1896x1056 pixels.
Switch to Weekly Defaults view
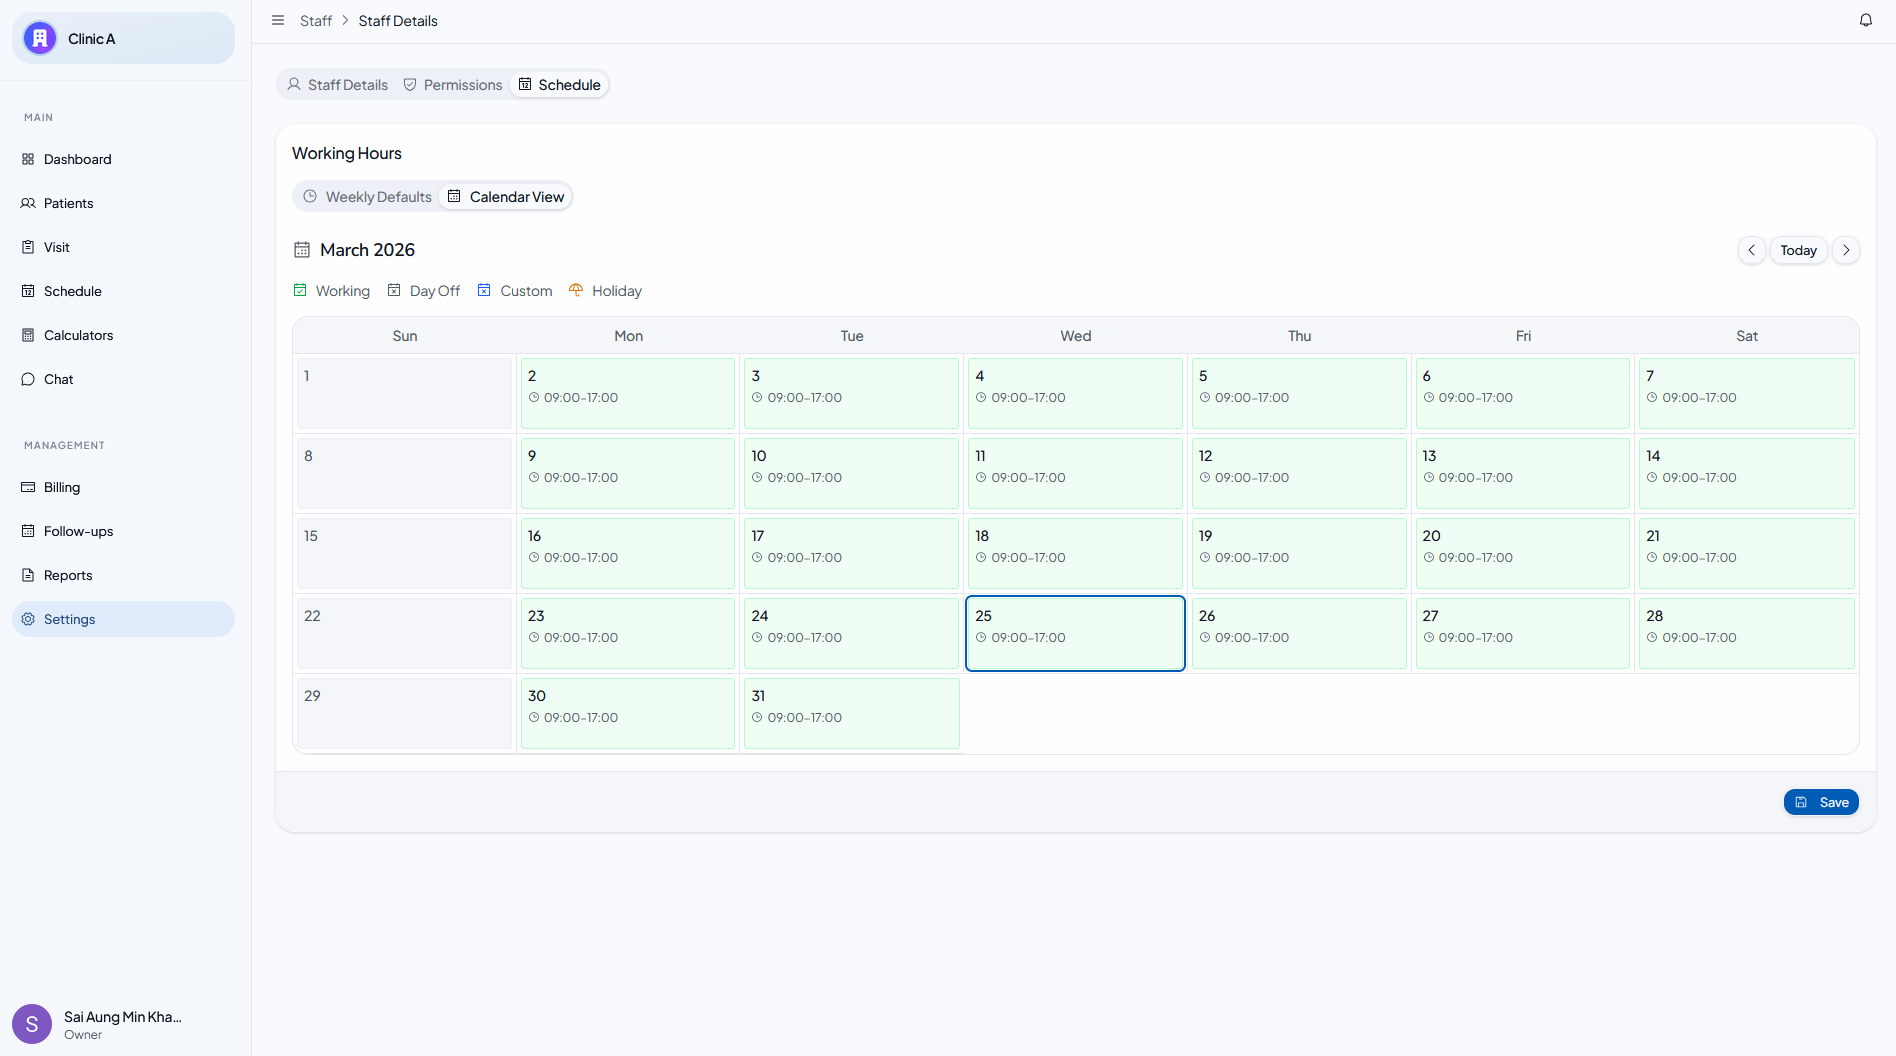(367, 197)
